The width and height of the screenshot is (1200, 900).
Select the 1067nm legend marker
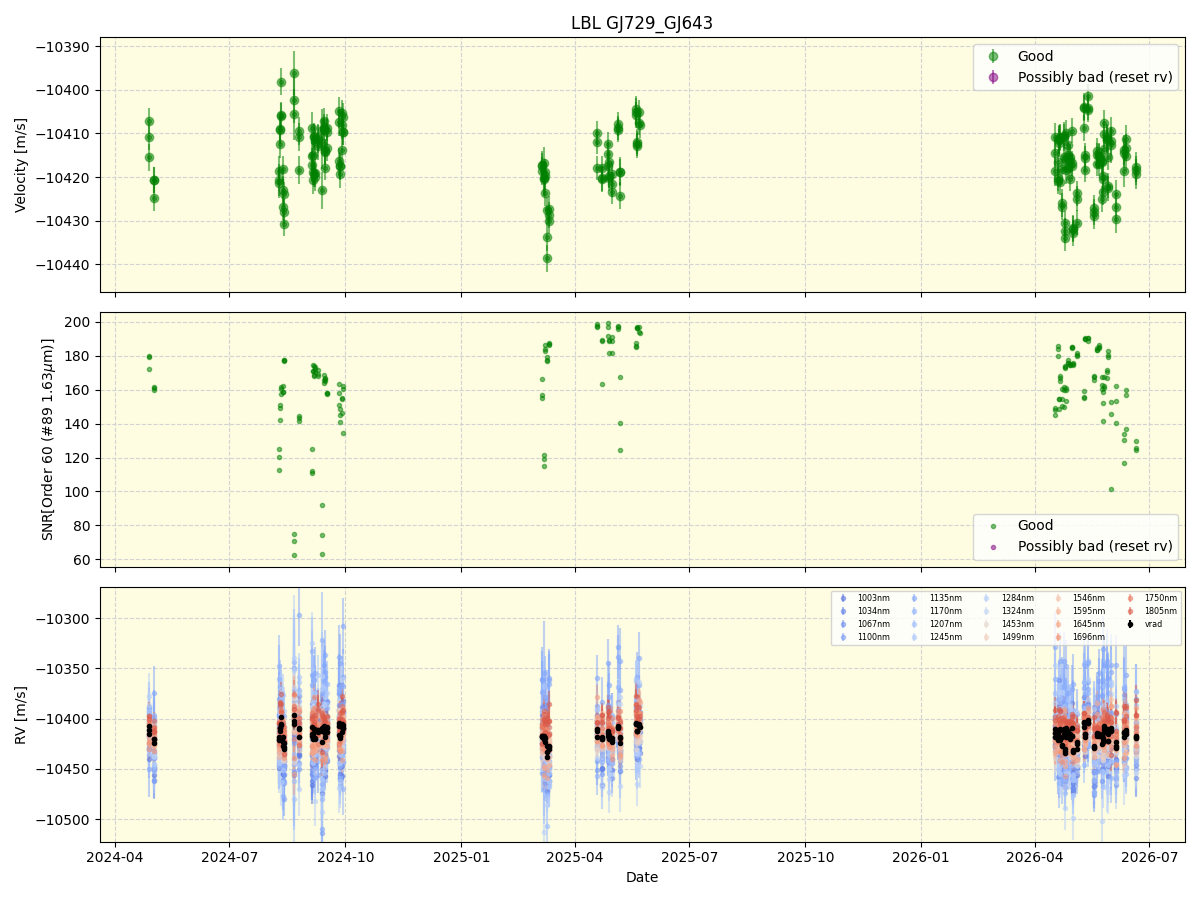tap(843, 624)
